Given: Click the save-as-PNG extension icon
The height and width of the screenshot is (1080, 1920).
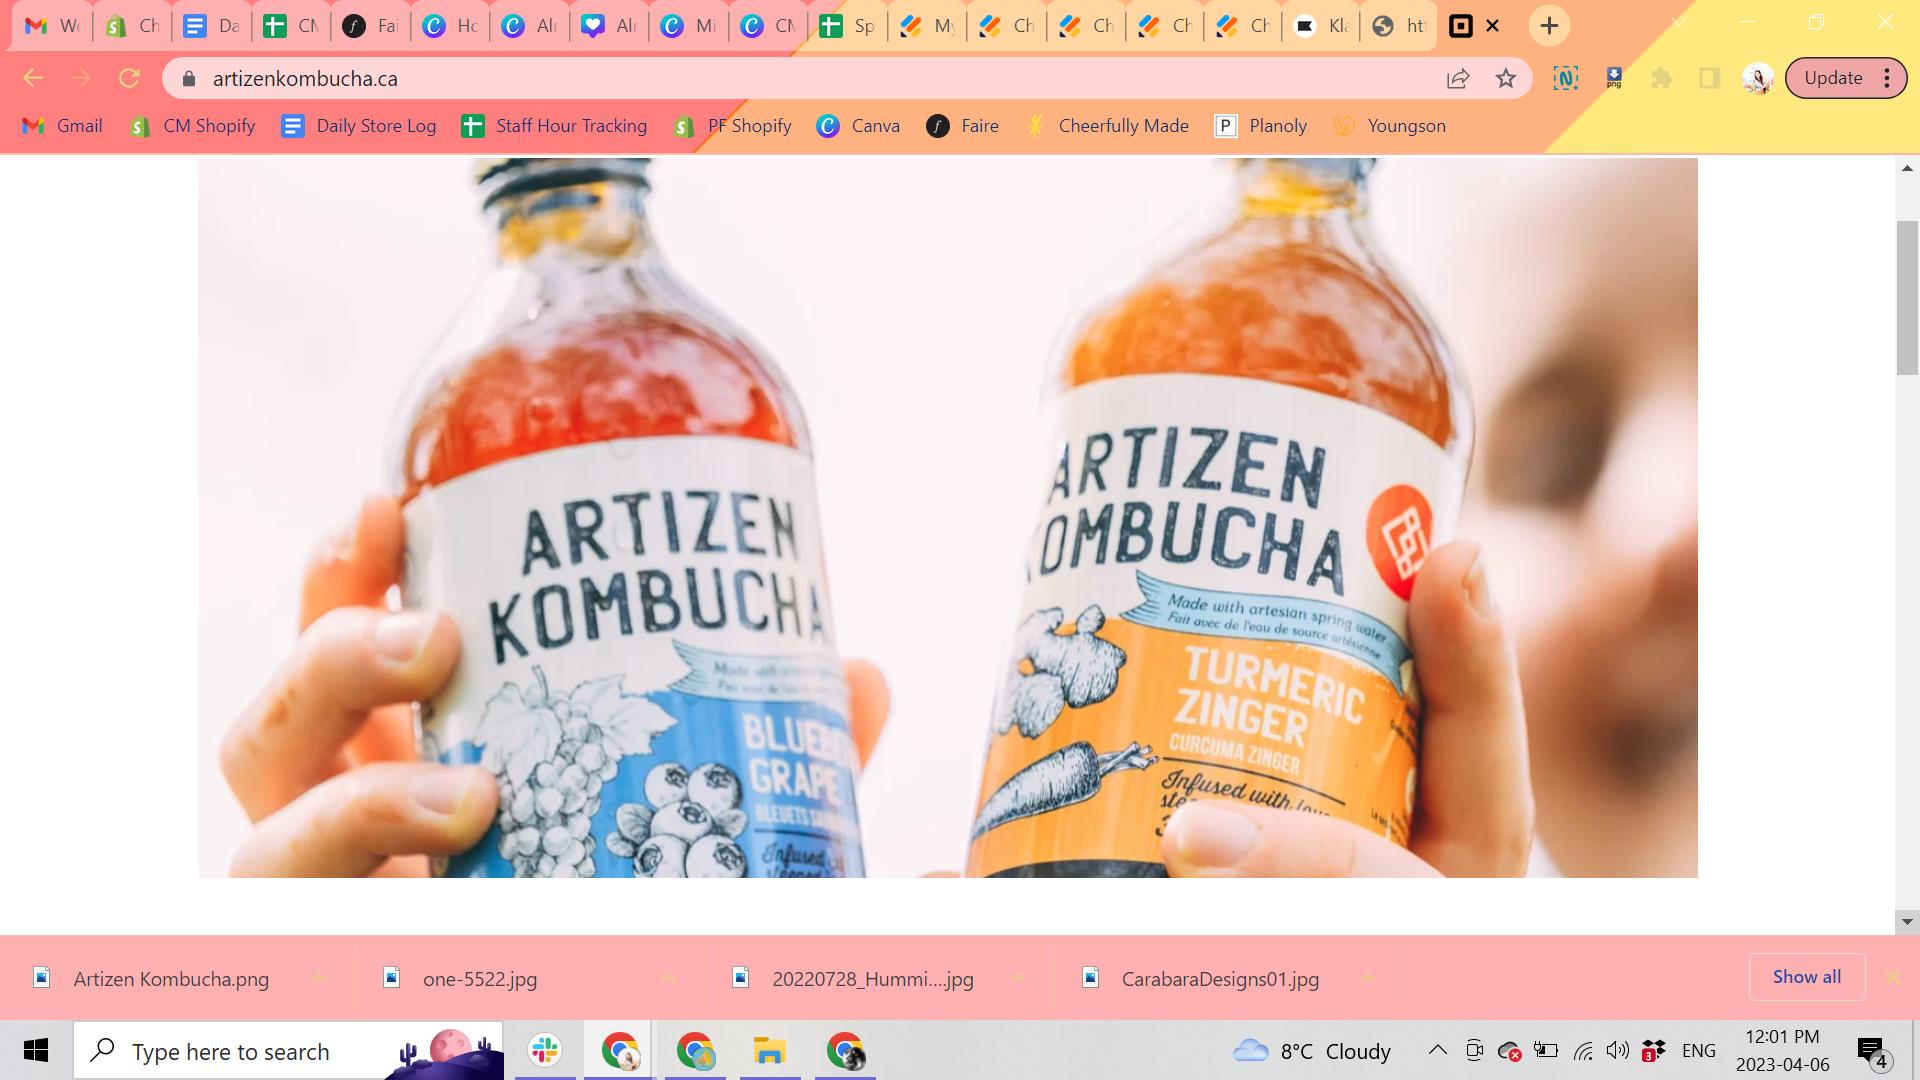Looking at the screenshot, I should click(1614, 78).
